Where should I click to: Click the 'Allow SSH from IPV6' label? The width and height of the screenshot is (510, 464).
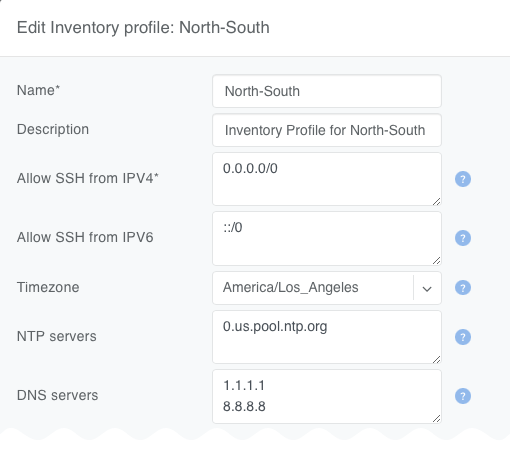[x=85, y=237]
